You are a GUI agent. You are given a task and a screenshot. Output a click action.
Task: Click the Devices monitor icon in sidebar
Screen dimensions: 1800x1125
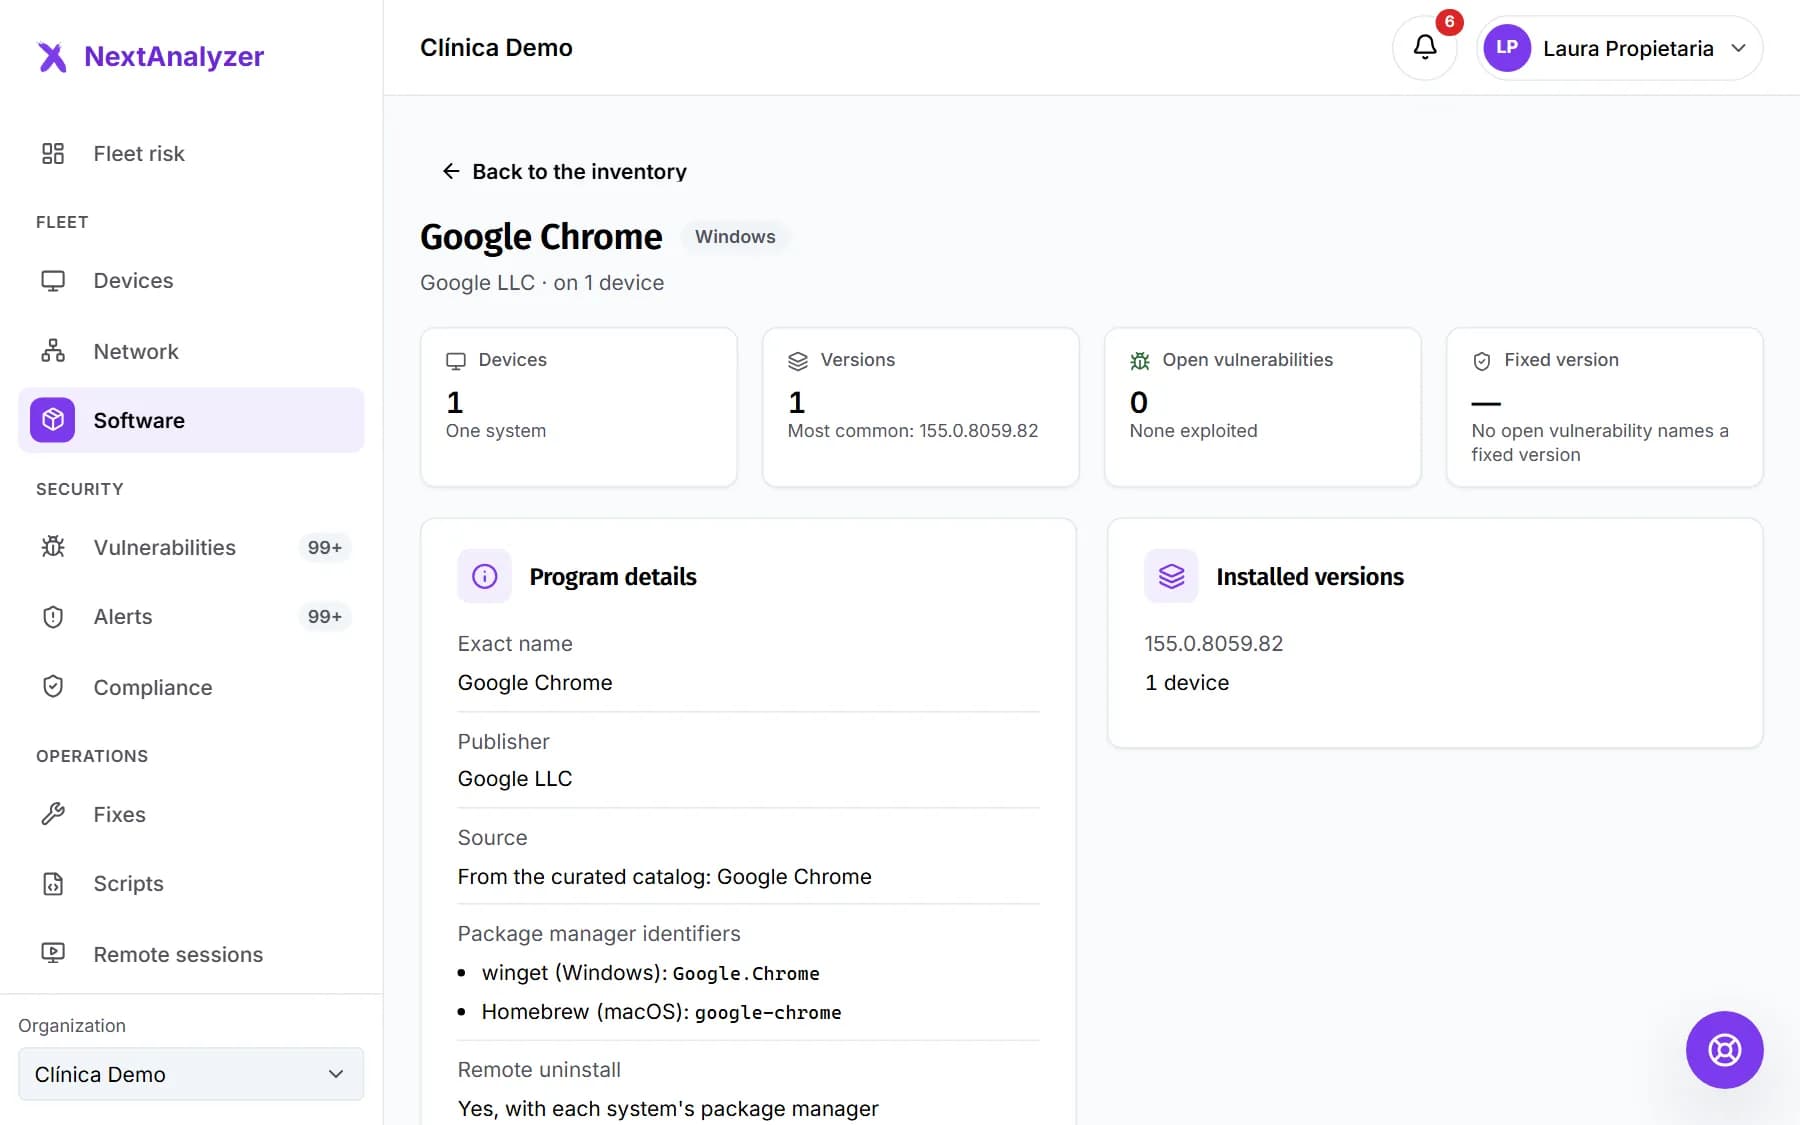pyautogui.click(x=53, y=281)
